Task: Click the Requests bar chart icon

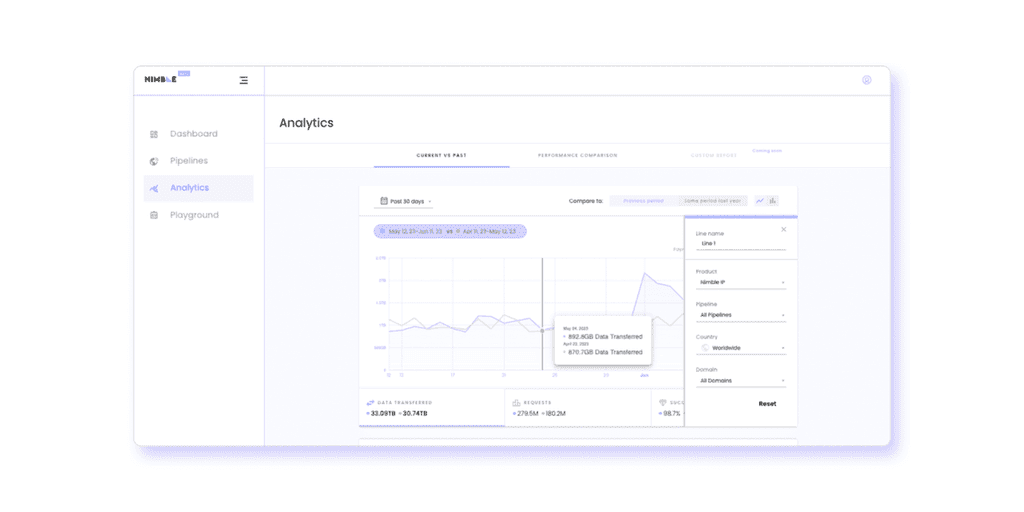Action: point(517,403)
